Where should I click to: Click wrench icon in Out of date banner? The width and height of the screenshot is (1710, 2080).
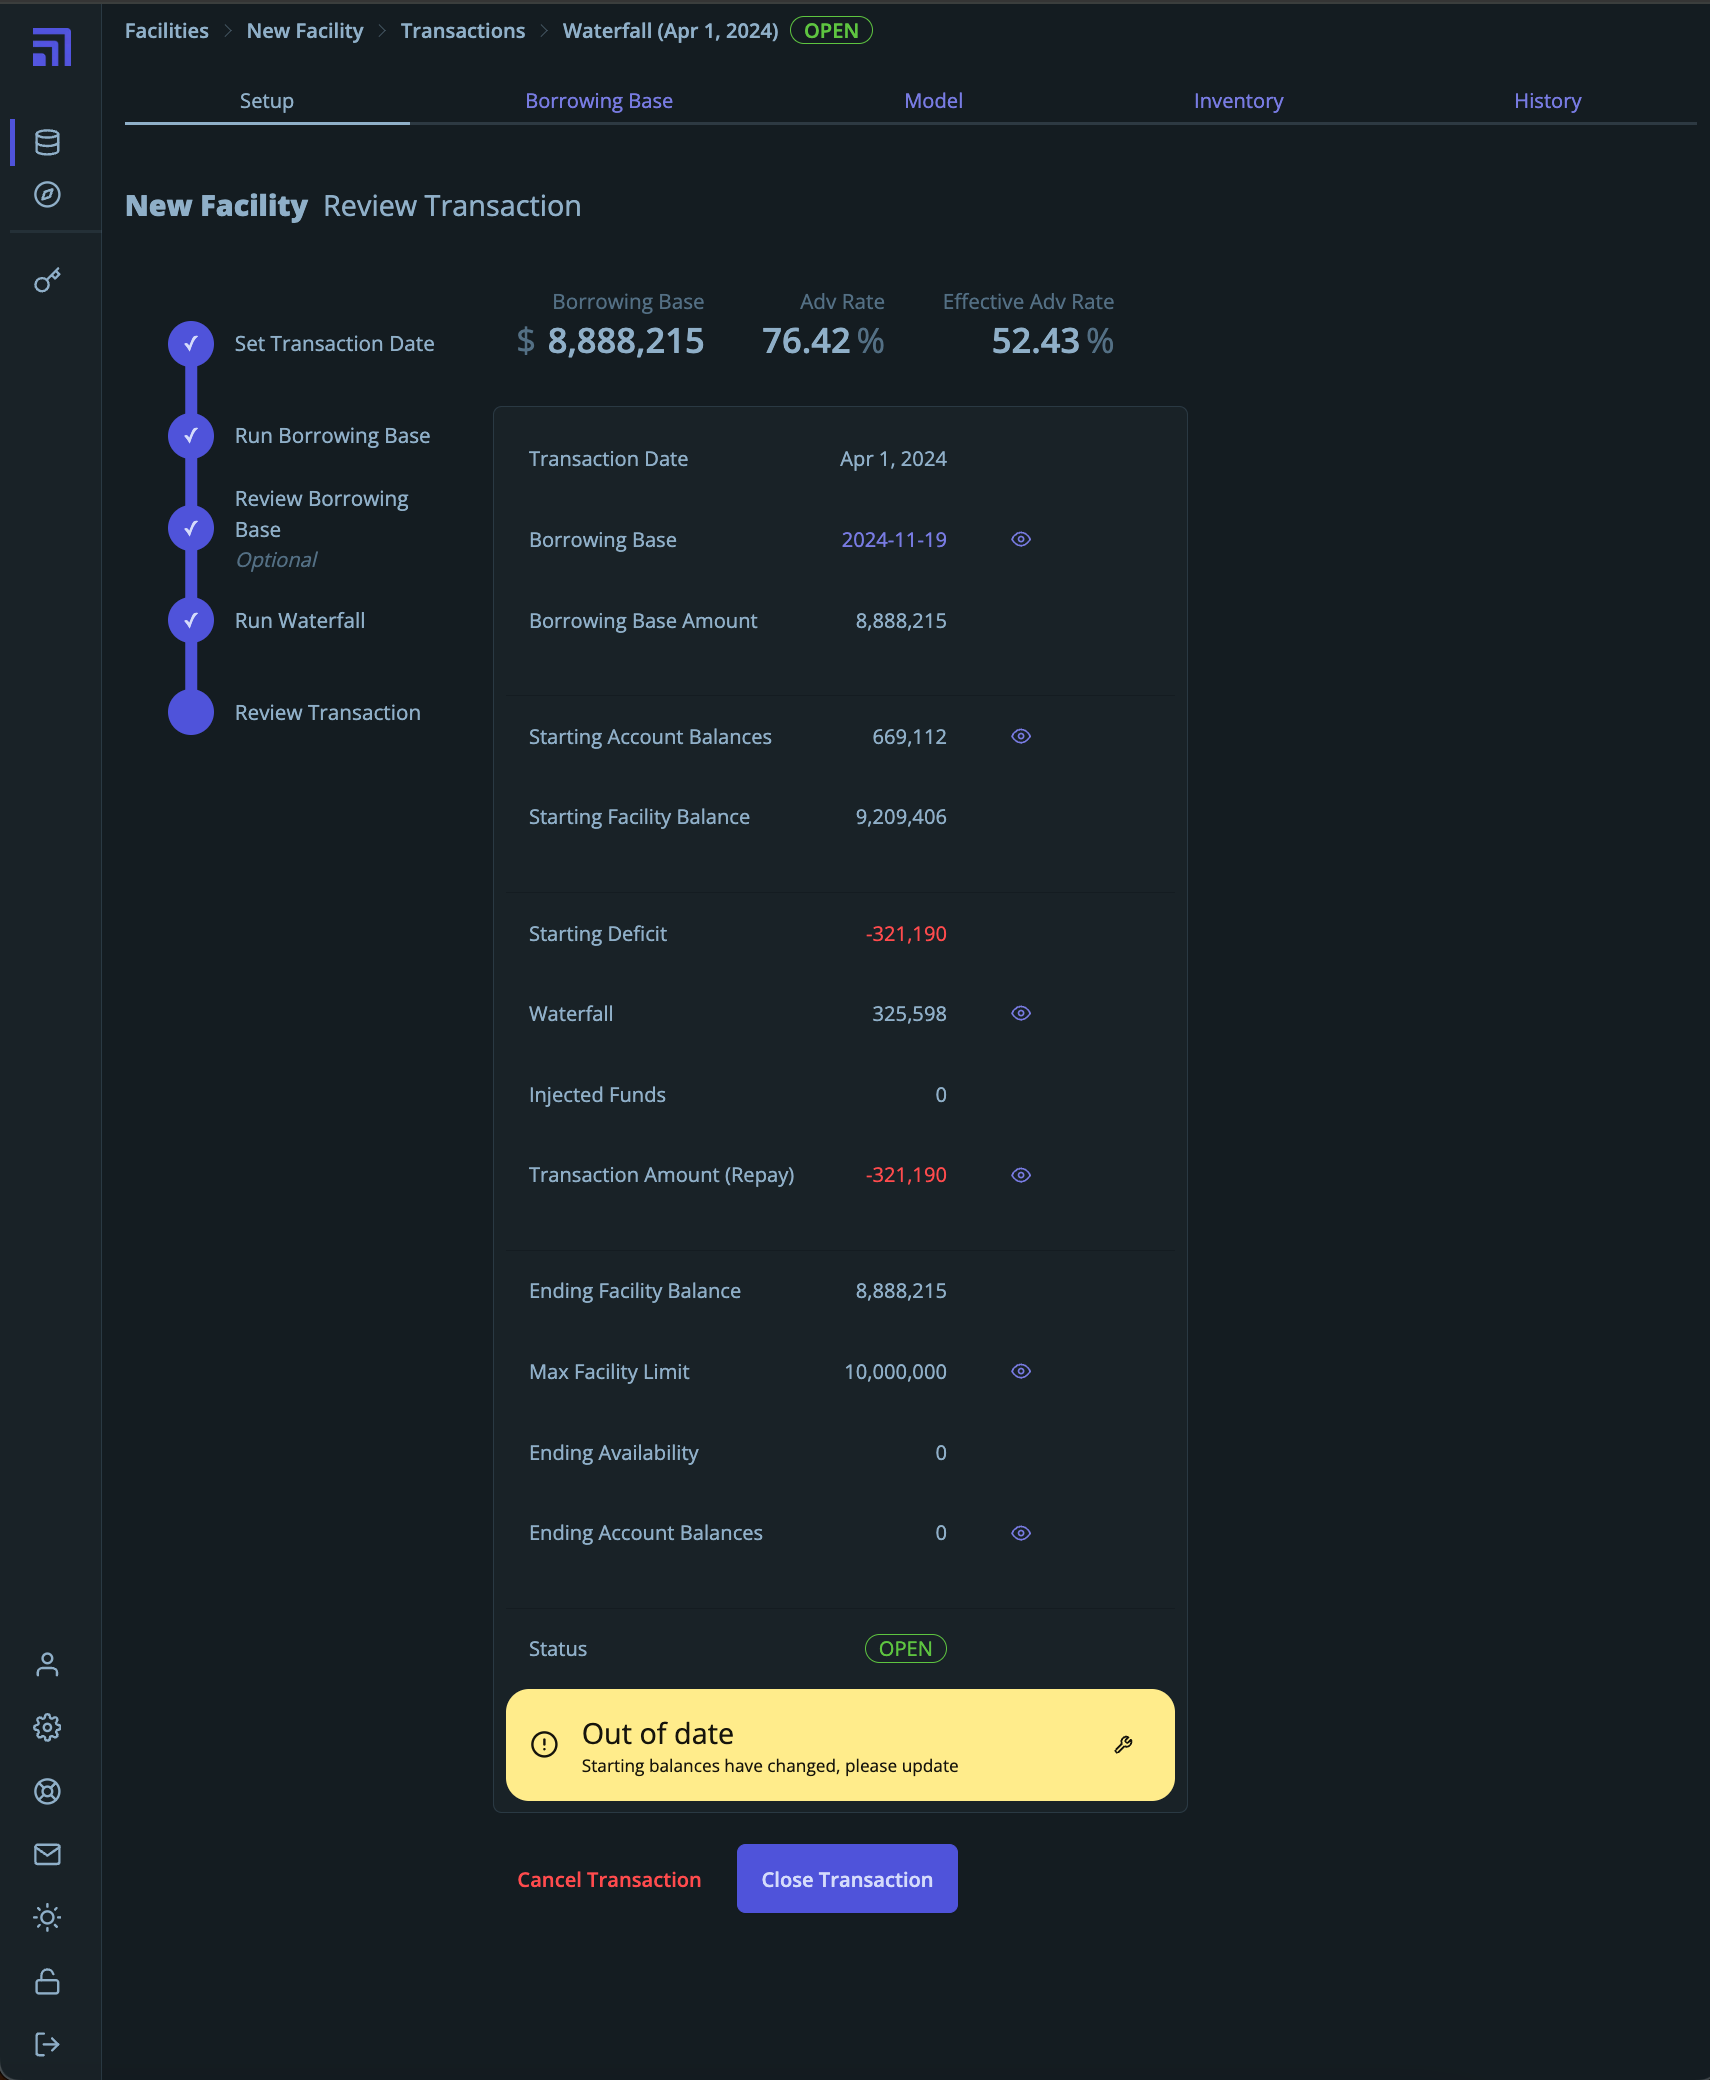pos(1123,1745)
